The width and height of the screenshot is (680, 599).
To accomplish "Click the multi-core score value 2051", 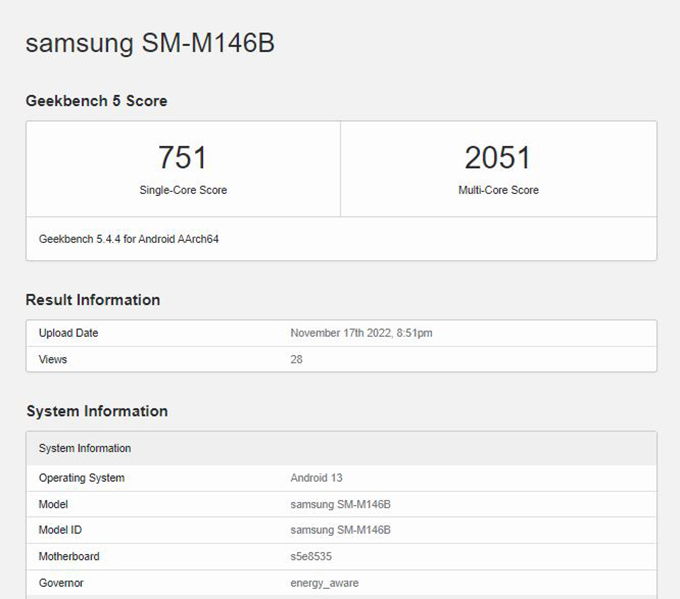I will point(498,157).
